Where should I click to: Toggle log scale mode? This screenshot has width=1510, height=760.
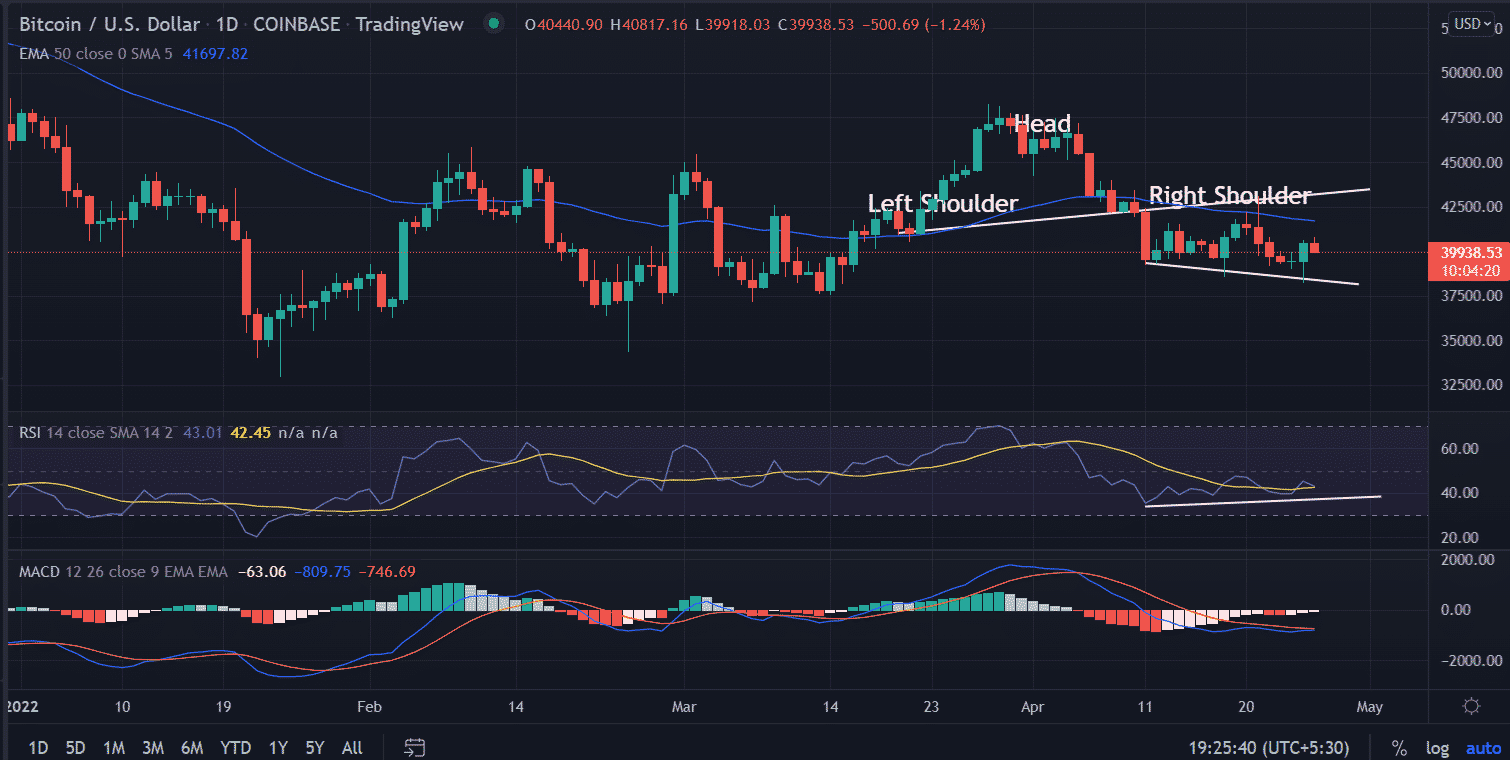click(x=1437, y=747)
